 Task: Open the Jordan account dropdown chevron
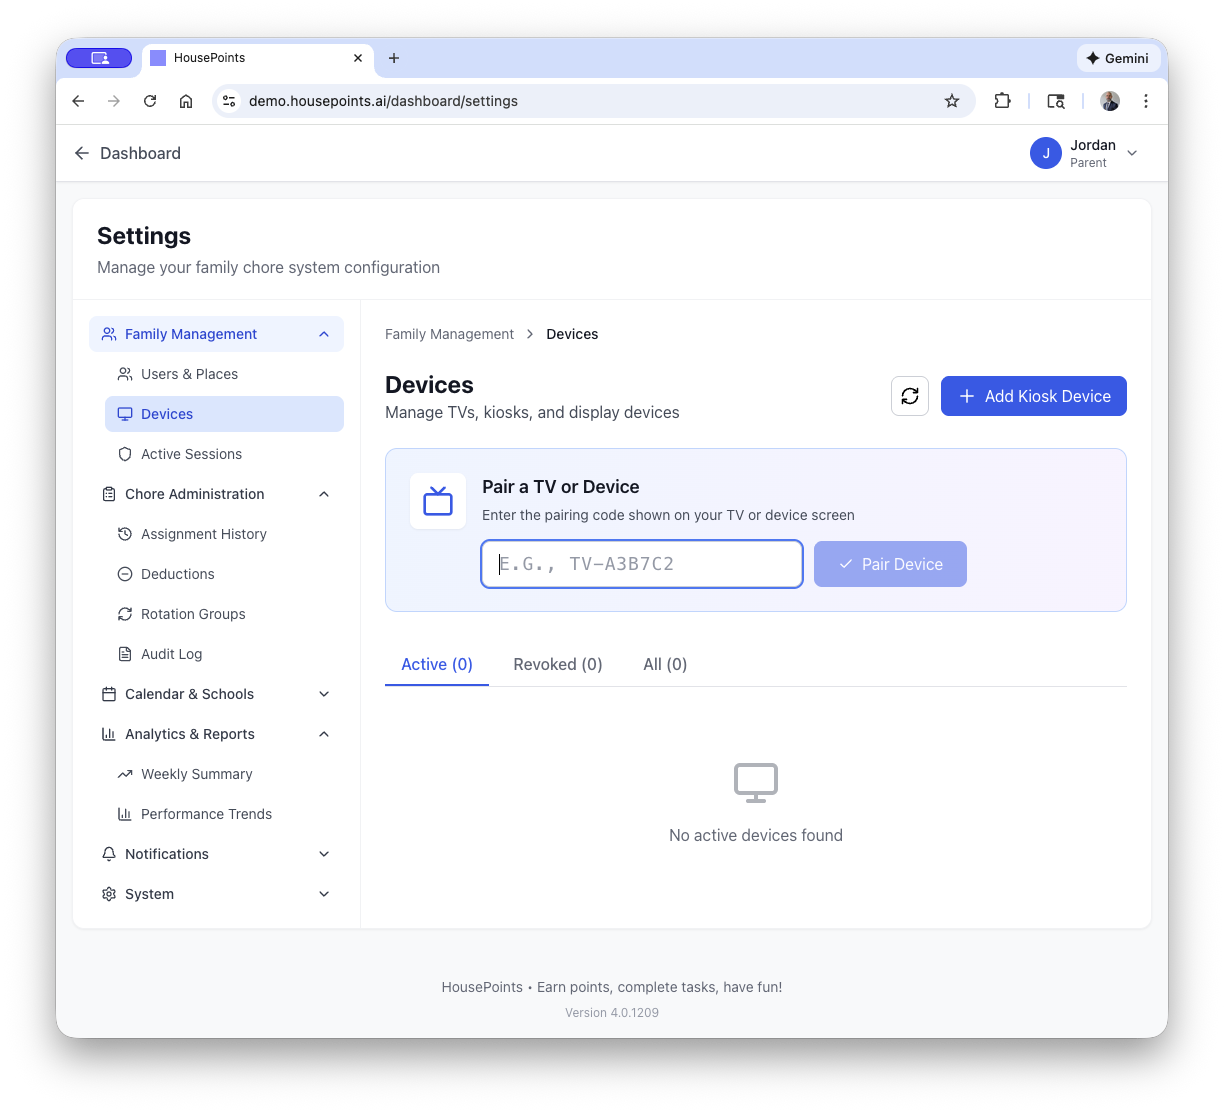click(1132, 153)
